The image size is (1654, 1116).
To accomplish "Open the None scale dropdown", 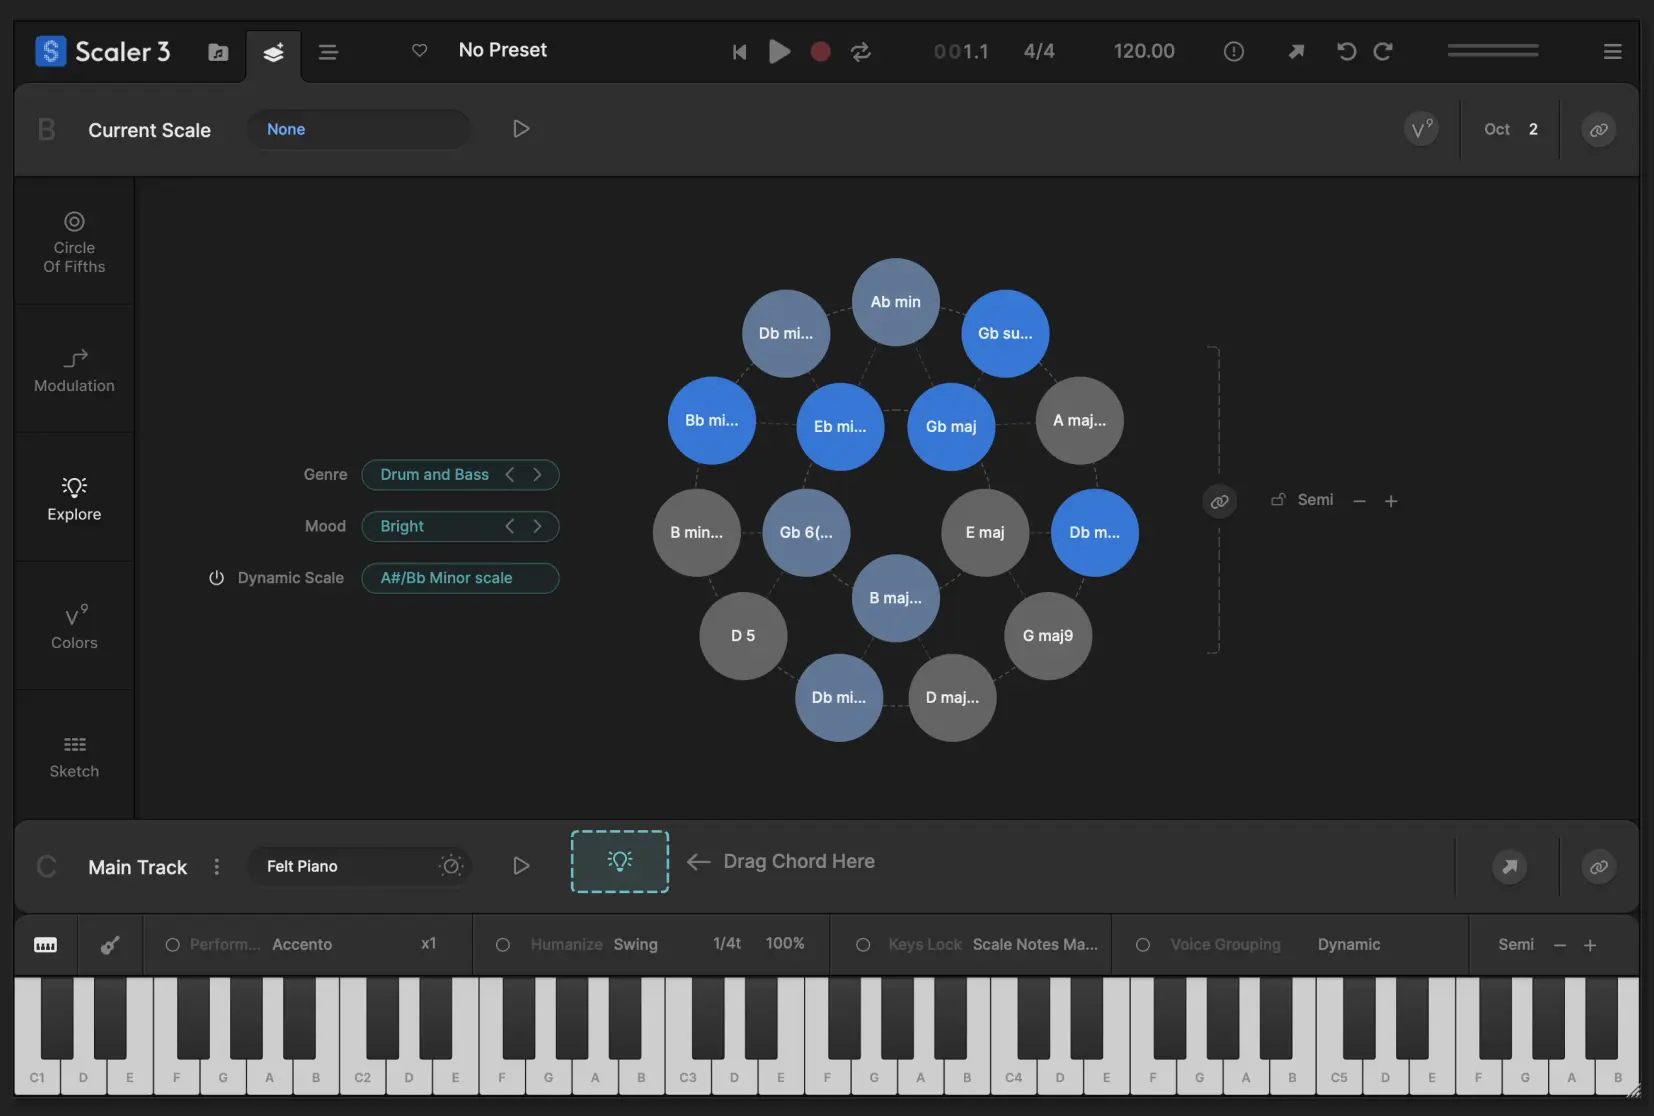I will tap(358, 129).
